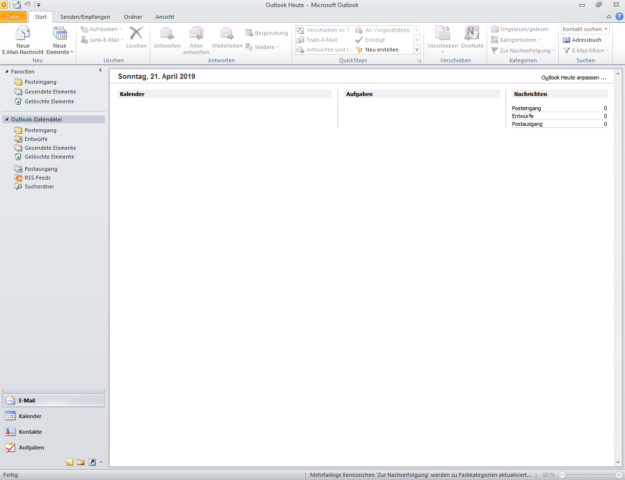Click the zoom slider in the status bar
The width and height of the screenshot is (625, 480).
(x=590, y=475)
